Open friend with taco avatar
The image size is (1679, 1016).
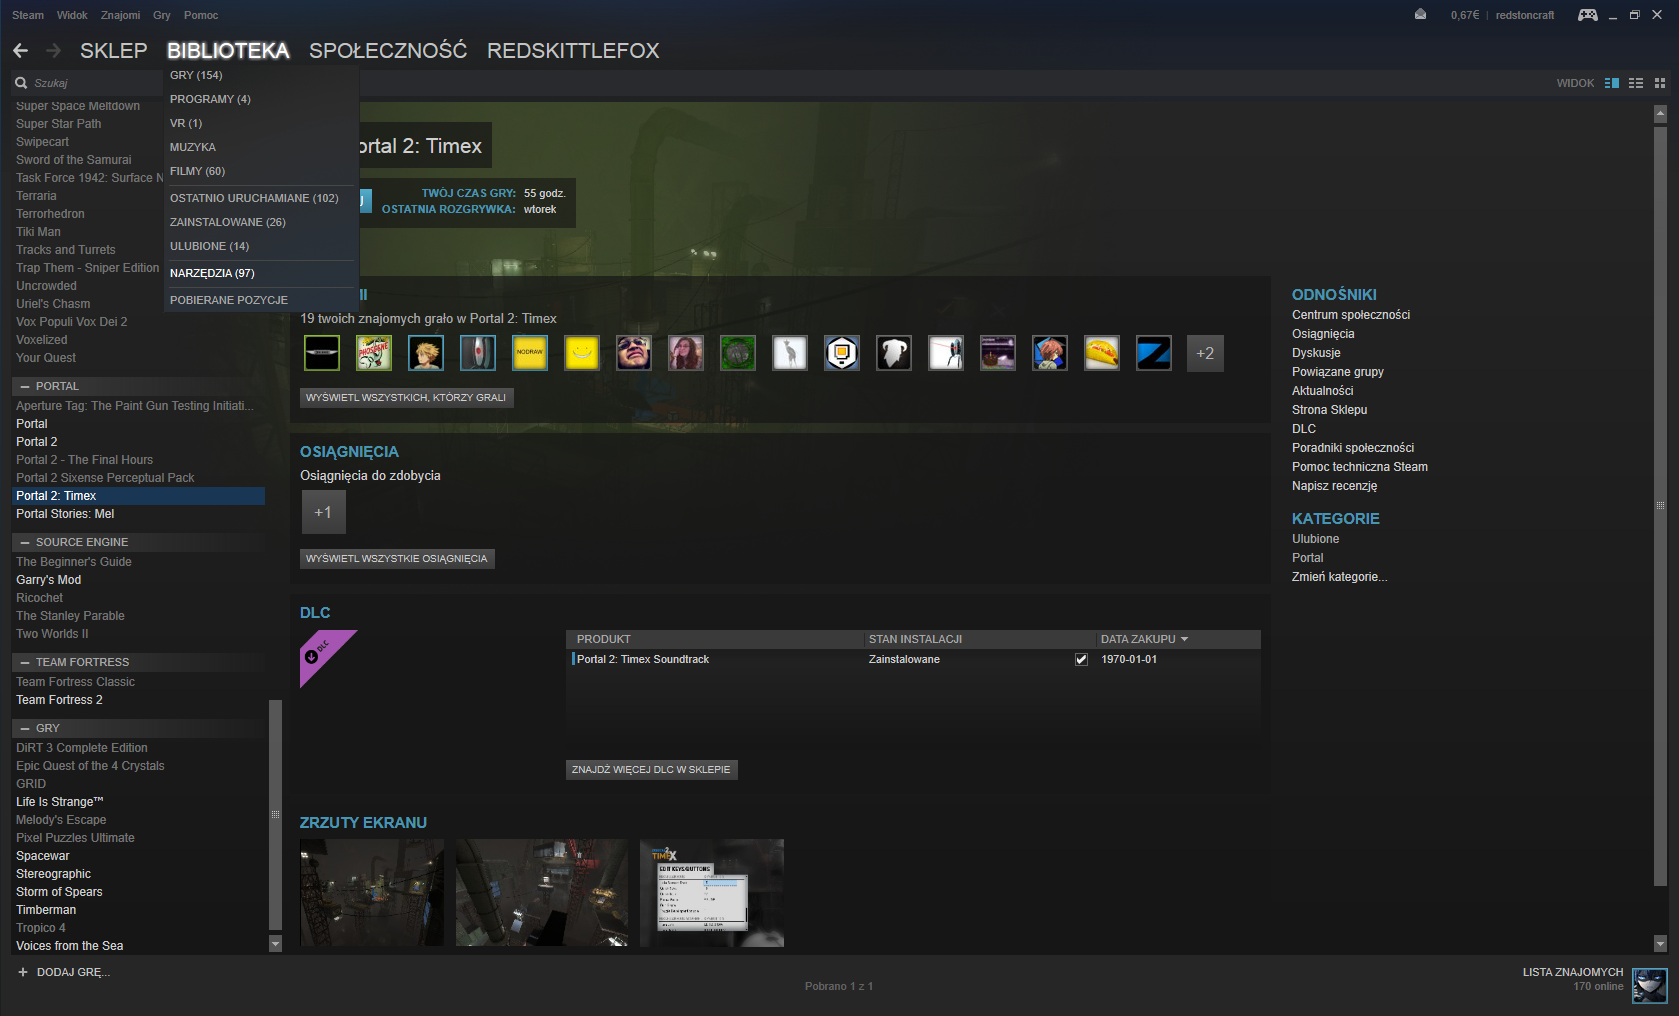(x=1102, y=353)
